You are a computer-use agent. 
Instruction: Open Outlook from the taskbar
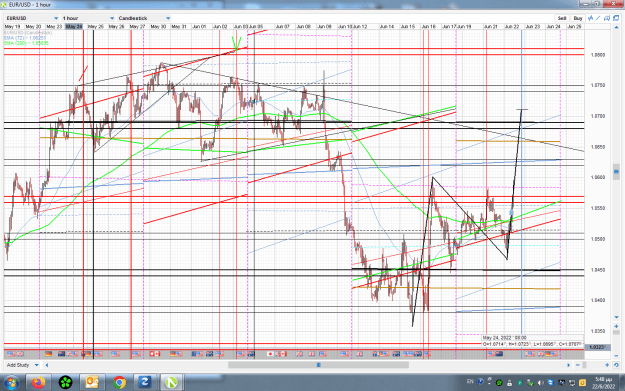[x=92, y=383]
